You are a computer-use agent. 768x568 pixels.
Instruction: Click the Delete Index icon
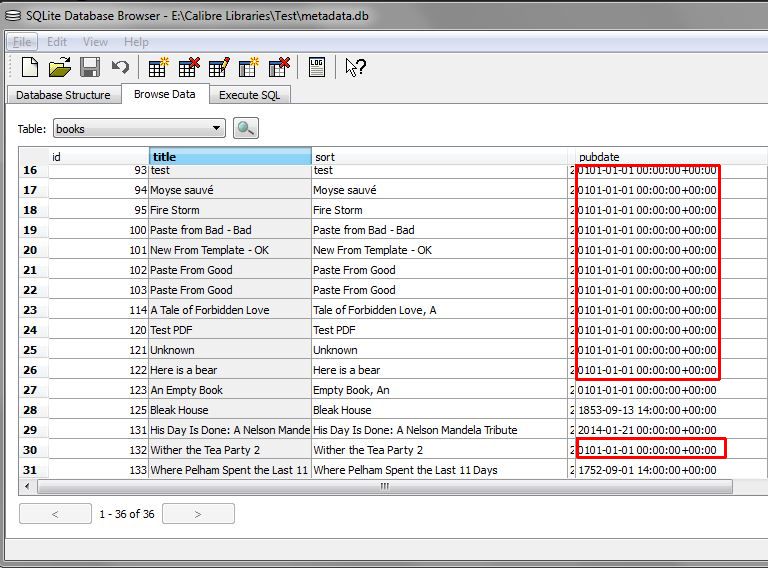point(279,67)
